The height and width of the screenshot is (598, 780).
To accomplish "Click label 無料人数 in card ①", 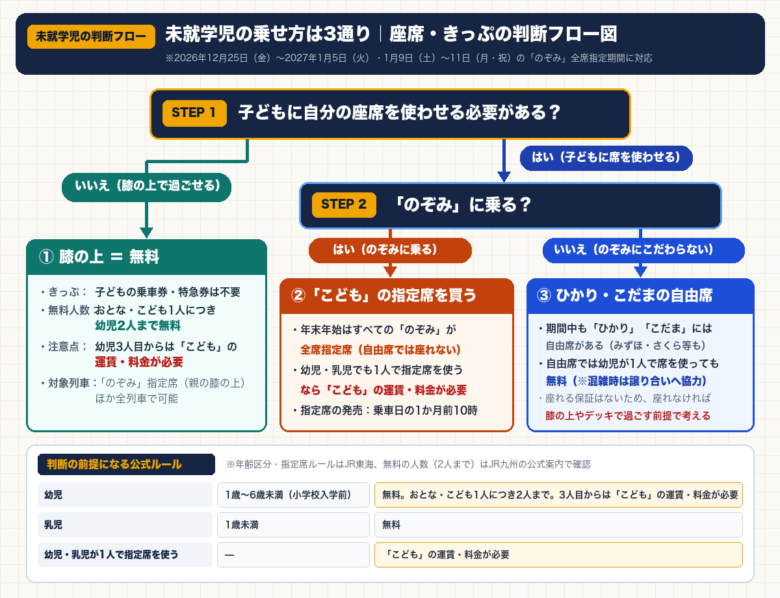I will [x=69, y=310].
